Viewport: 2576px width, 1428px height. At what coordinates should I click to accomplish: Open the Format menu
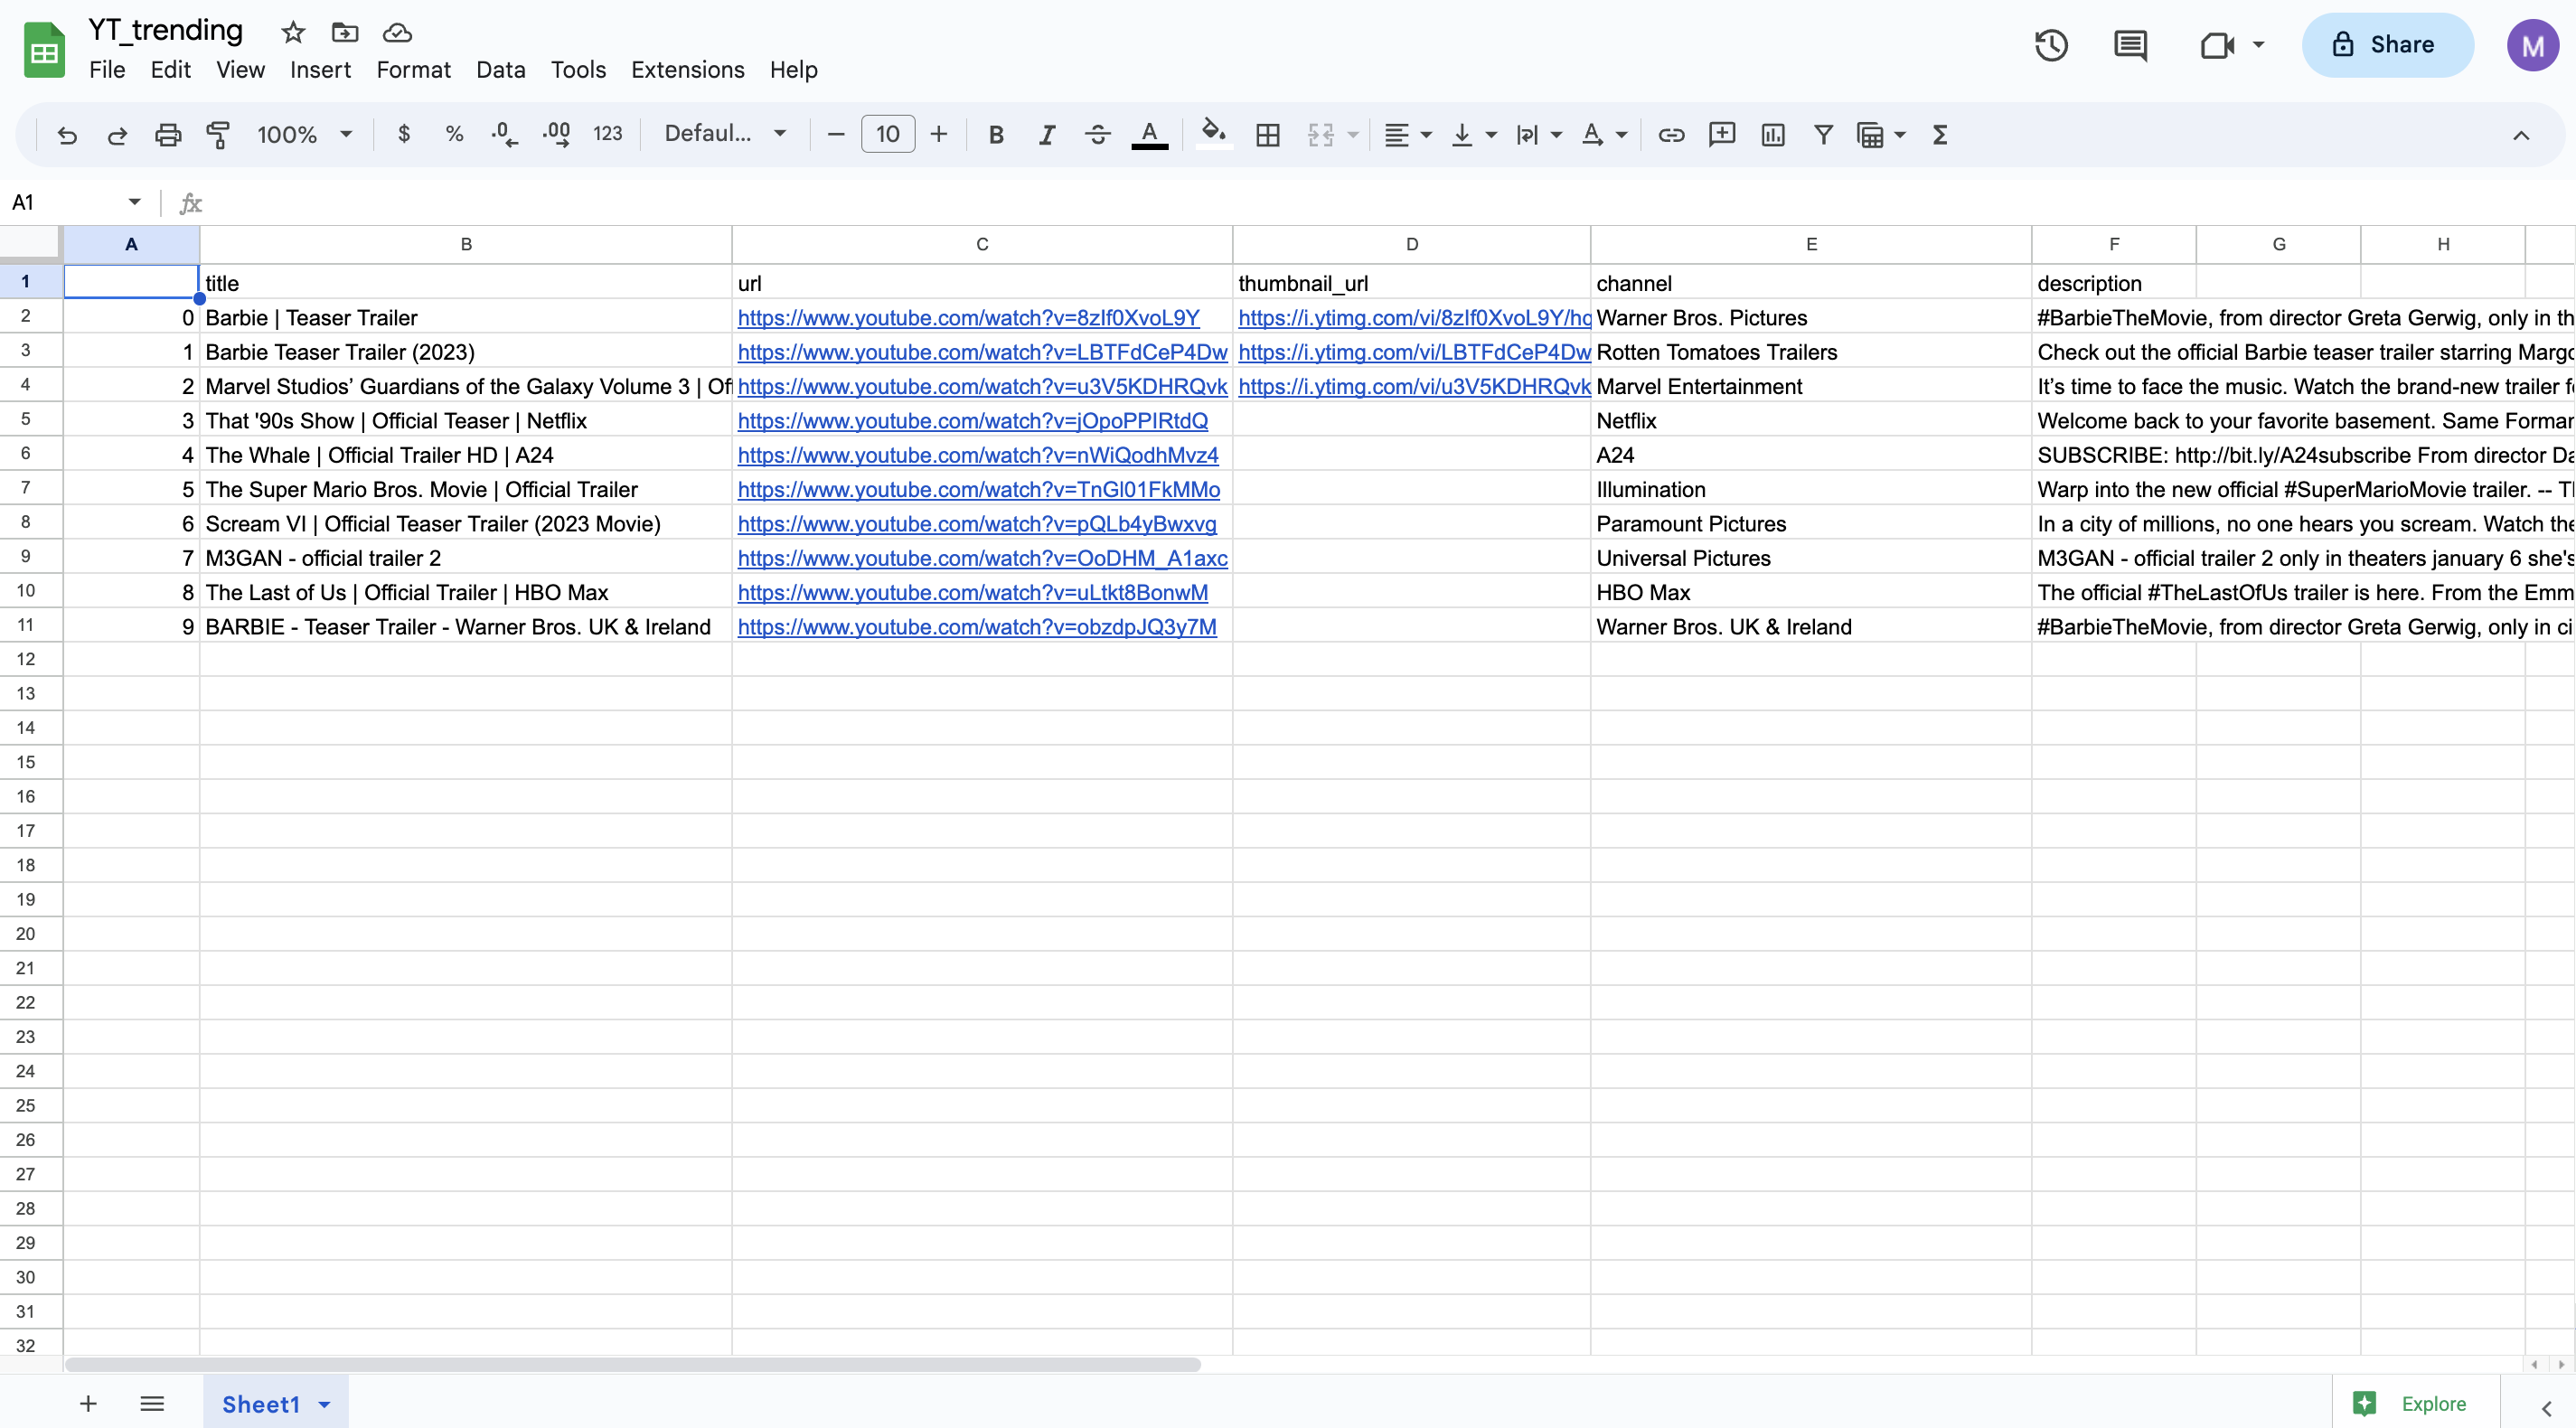point(413,70)
